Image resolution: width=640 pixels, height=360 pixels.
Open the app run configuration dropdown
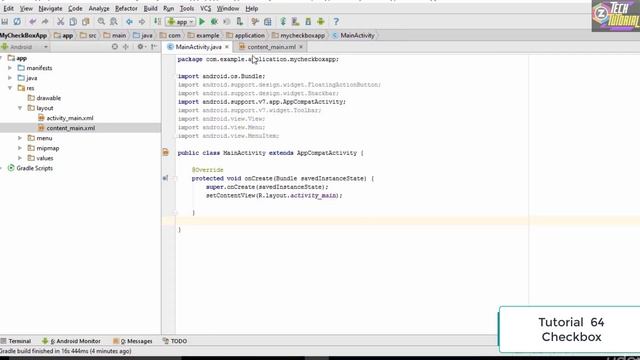180,22
